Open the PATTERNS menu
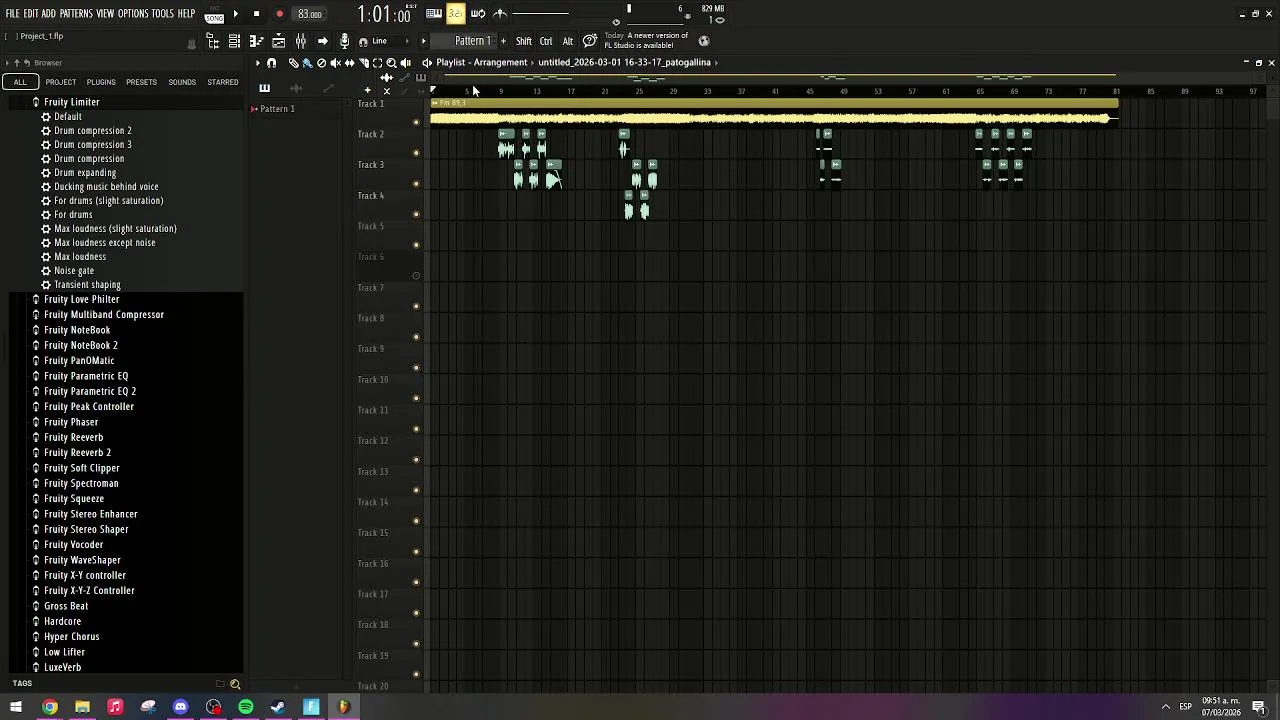 coord(76,14)
